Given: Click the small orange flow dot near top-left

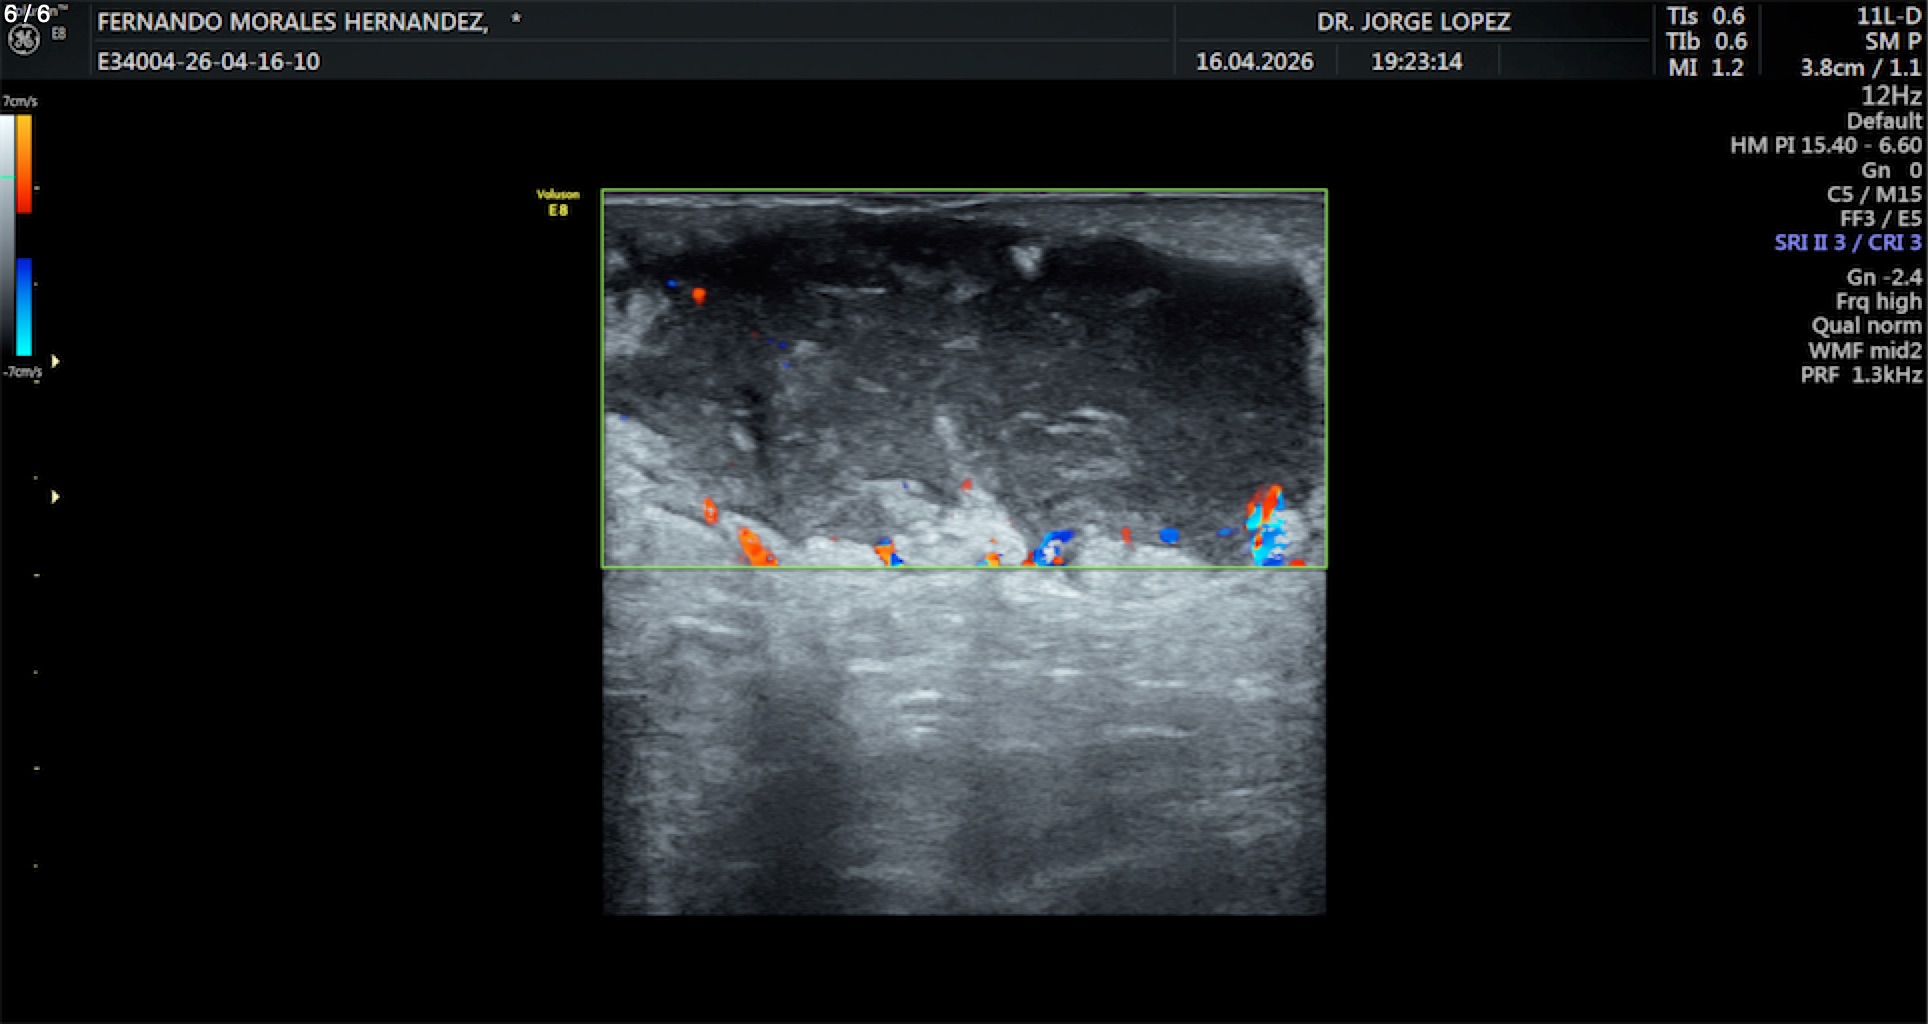Looking at the screenshot, I should click(699, 295).
